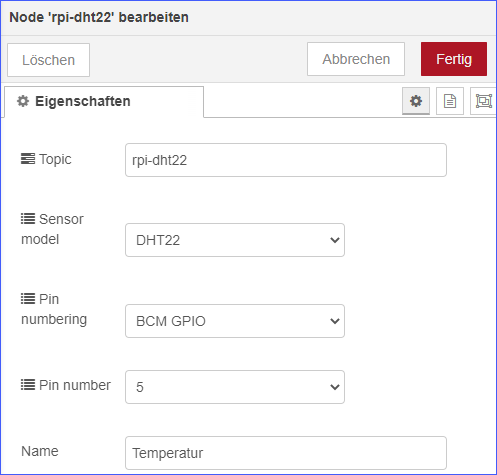Click list icon next to Sensor model

click(x=28, y=219)
